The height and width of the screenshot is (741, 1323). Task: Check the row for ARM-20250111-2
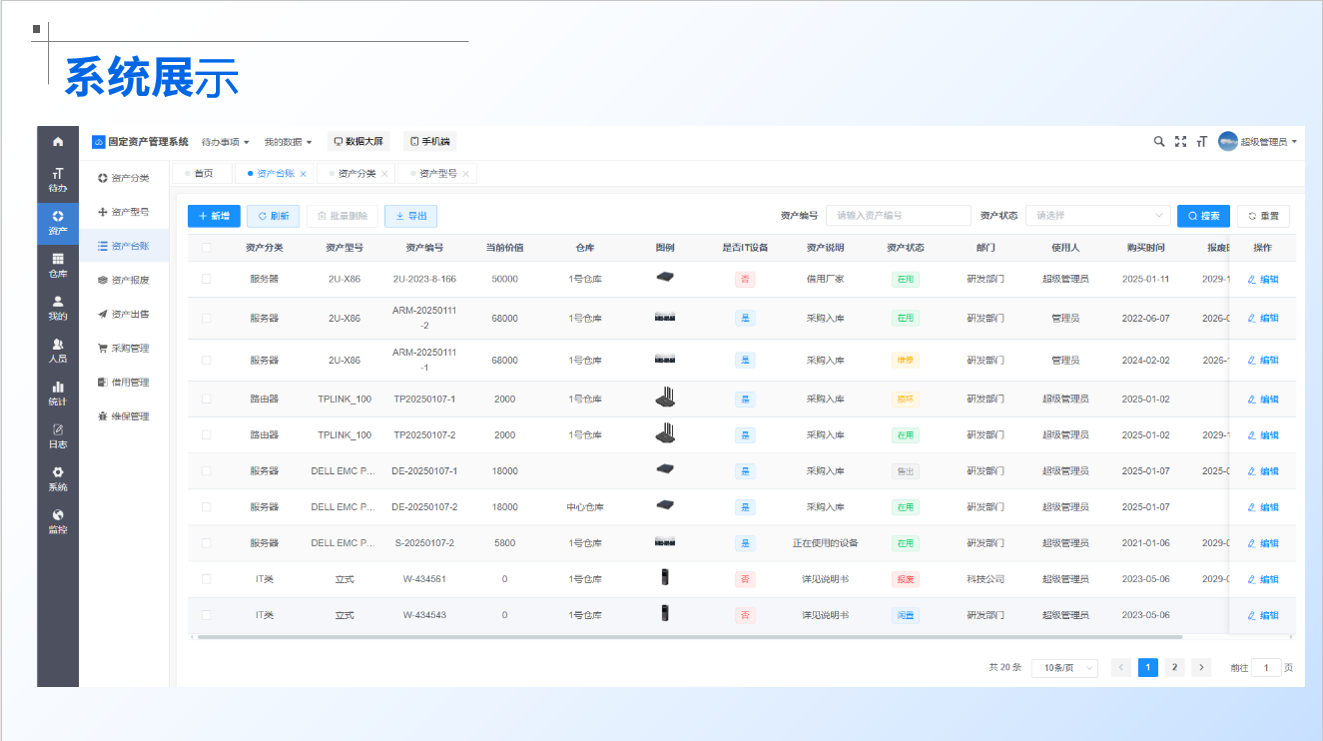(x=207, y=318)
